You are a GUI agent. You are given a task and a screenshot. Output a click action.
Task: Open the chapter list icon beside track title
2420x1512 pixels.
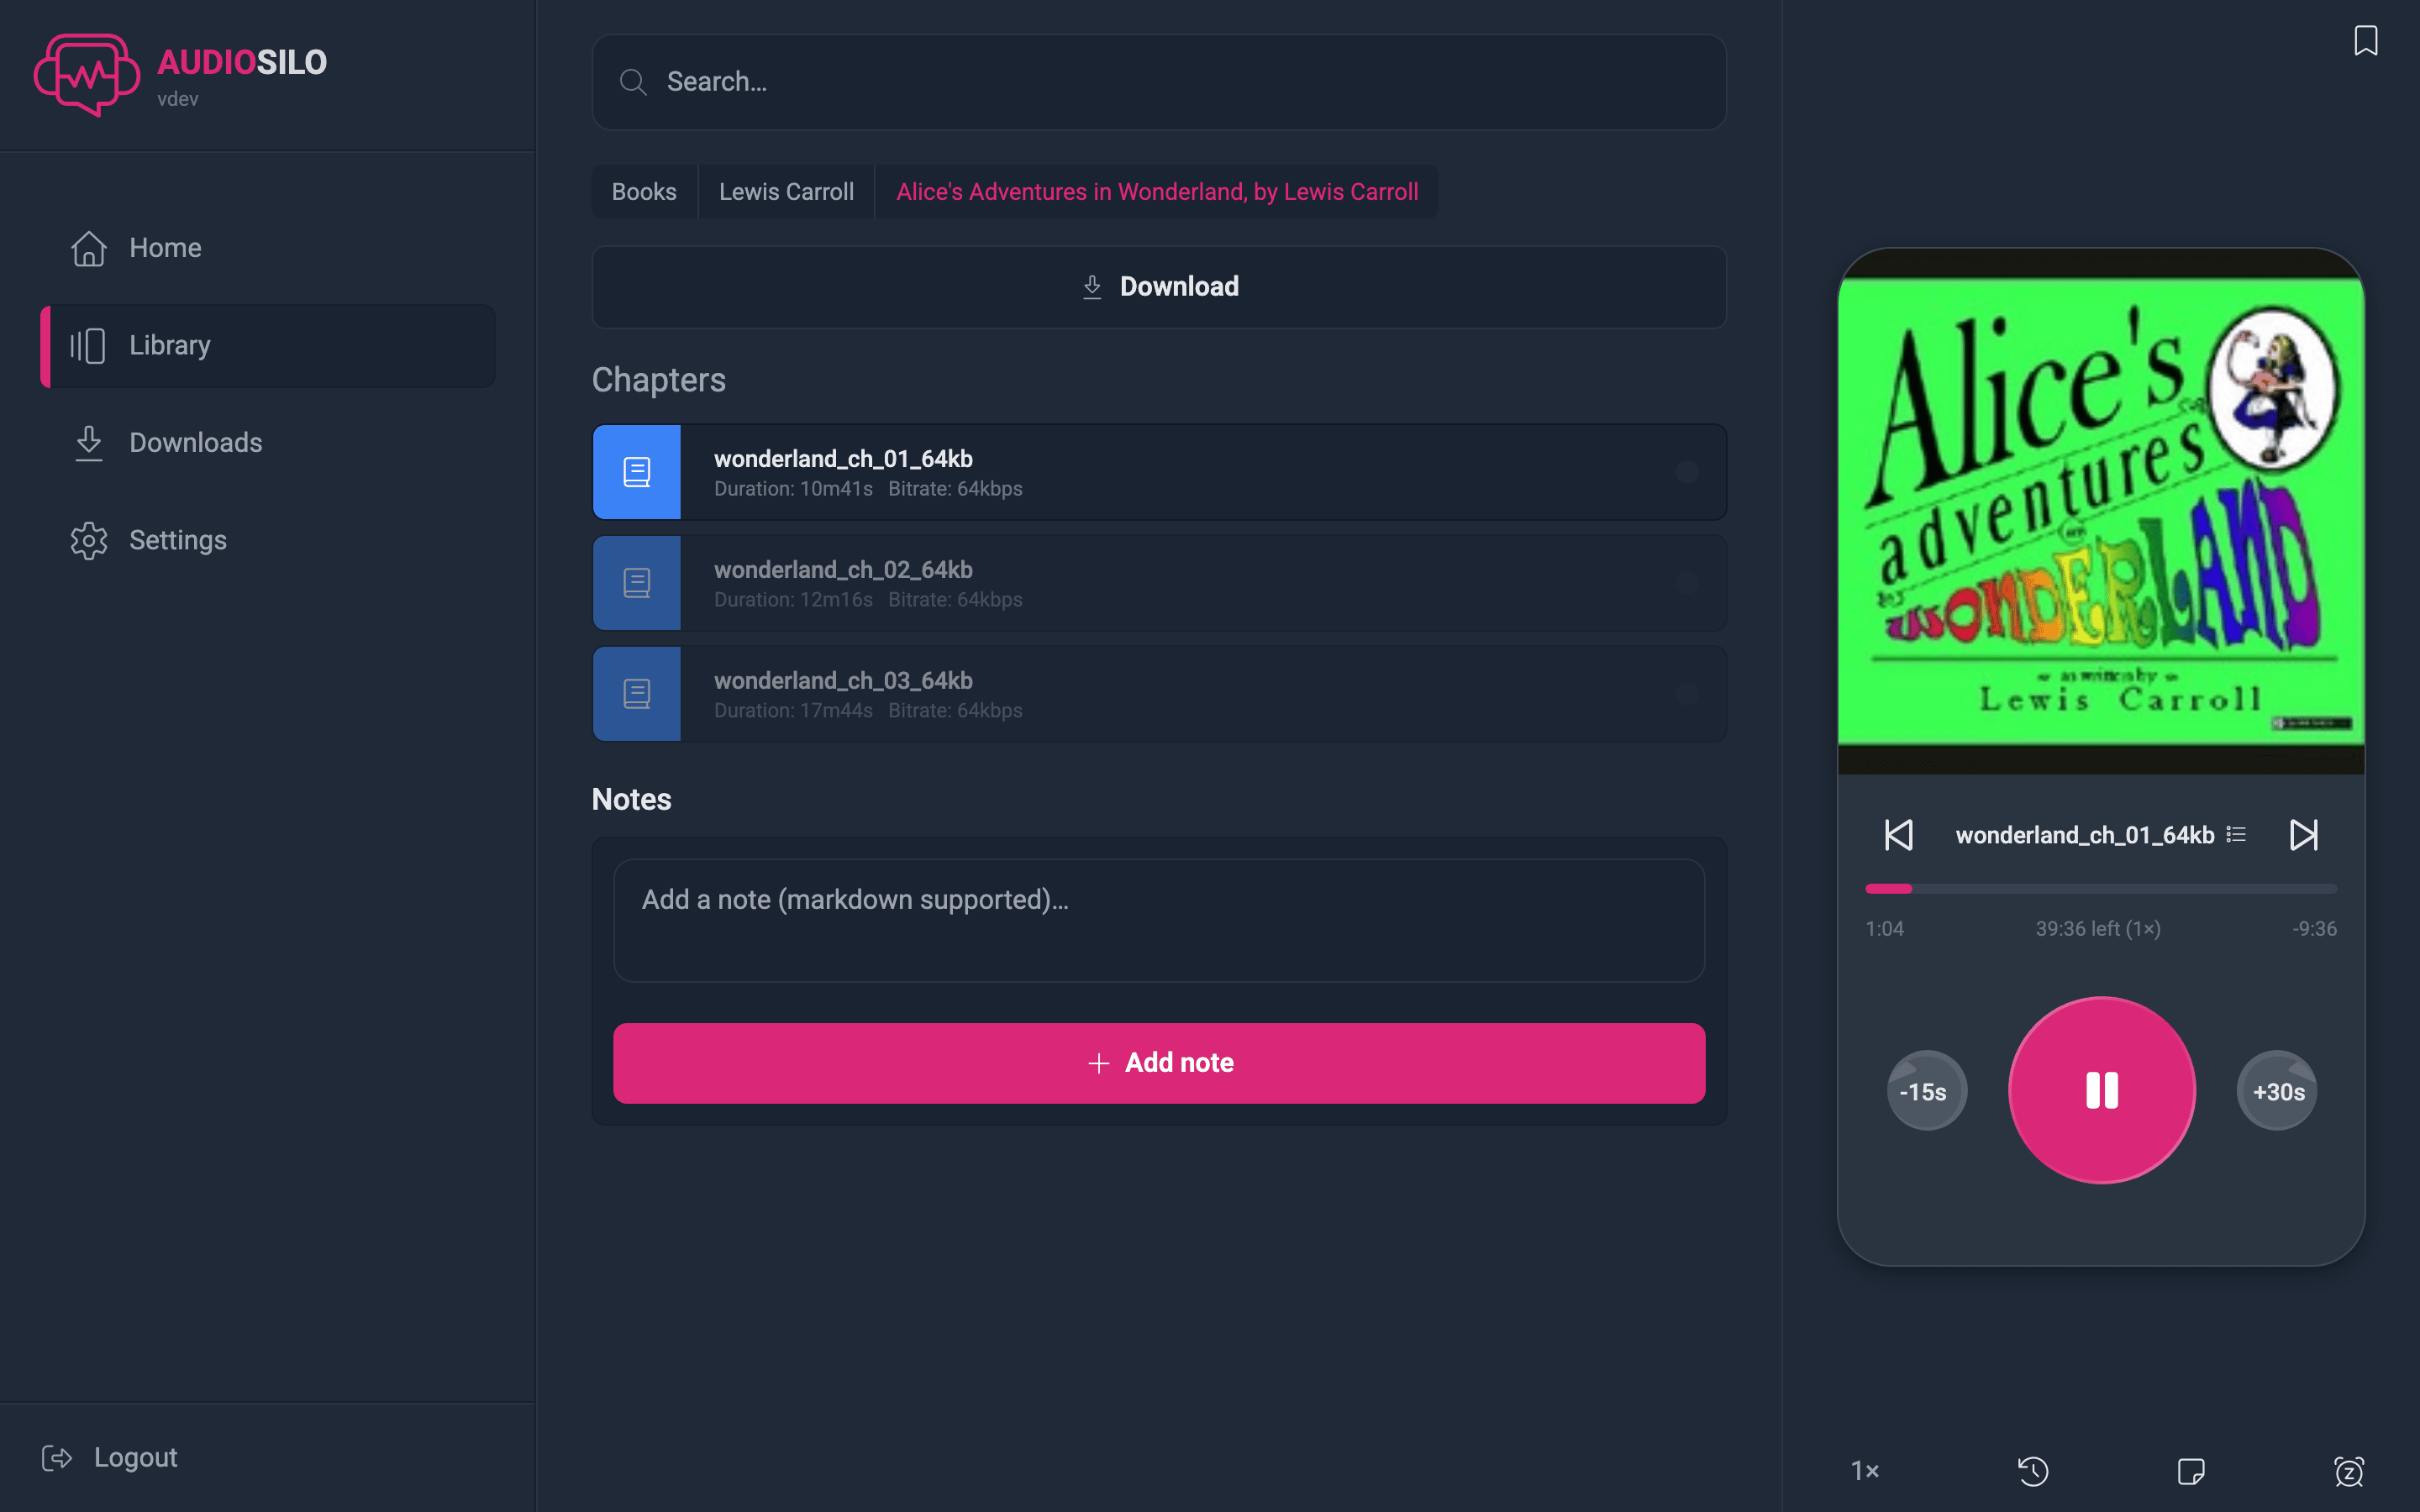[x=2237, y=835]
